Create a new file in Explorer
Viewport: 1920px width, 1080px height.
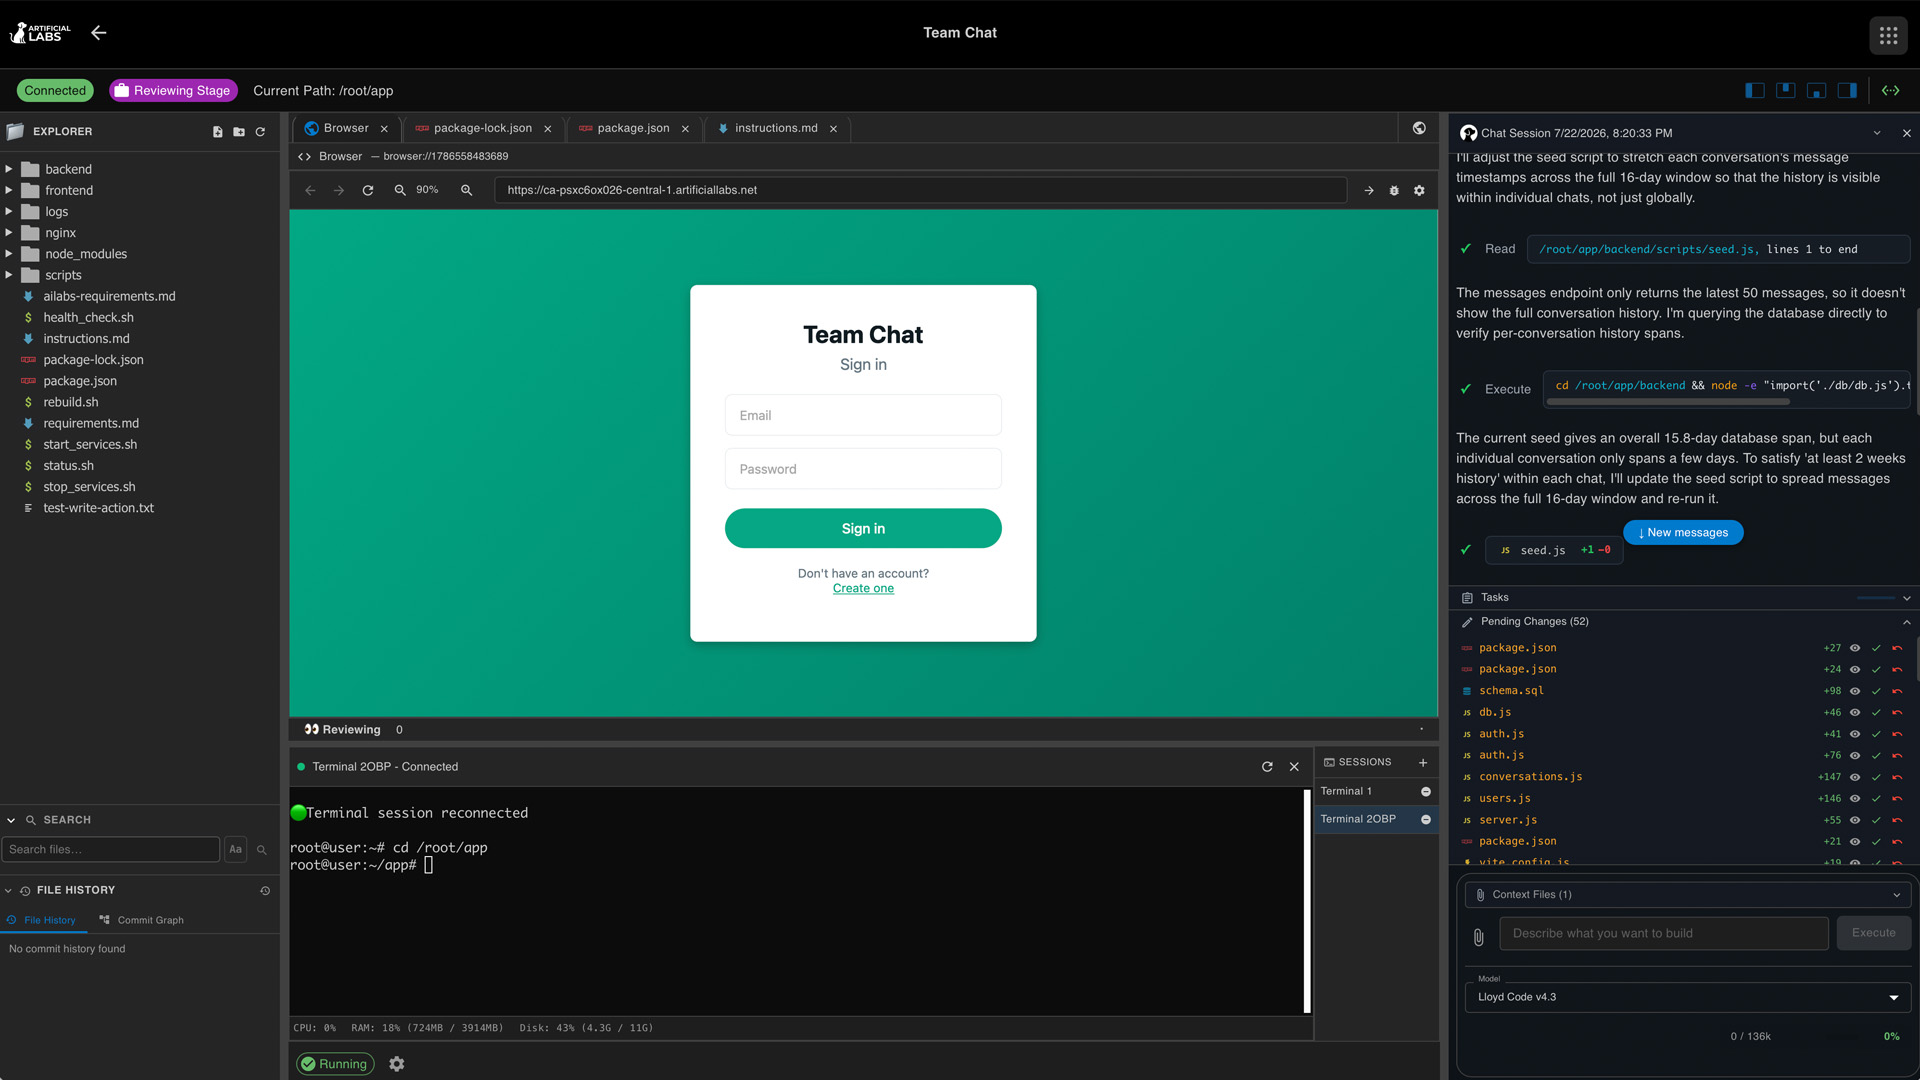(x=218, y=132)
